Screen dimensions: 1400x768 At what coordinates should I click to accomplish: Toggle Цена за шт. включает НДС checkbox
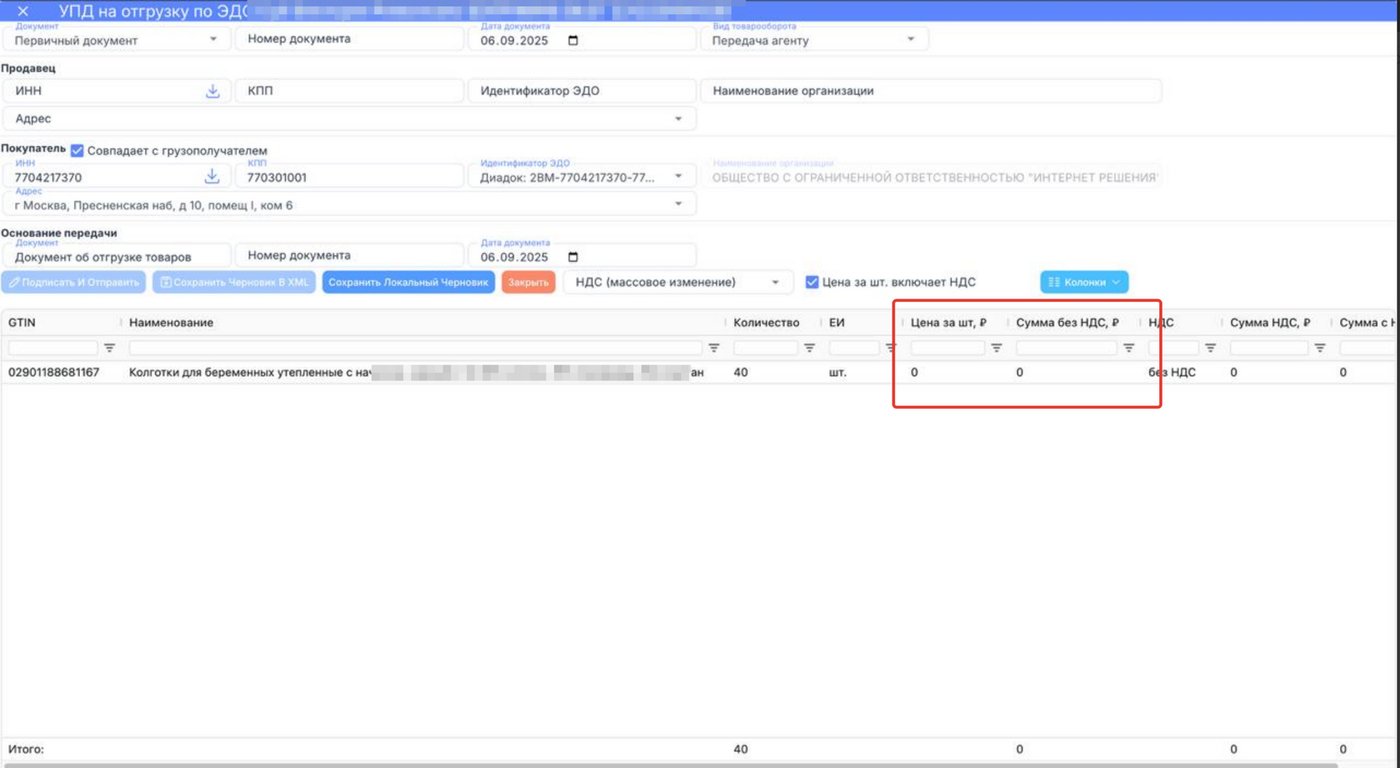click(x=812, y=282)
